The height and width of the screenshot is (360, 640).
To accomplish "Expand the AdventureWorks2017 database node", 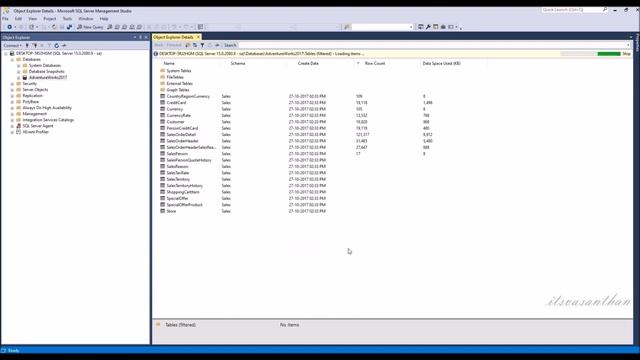I will pos(18,78).
